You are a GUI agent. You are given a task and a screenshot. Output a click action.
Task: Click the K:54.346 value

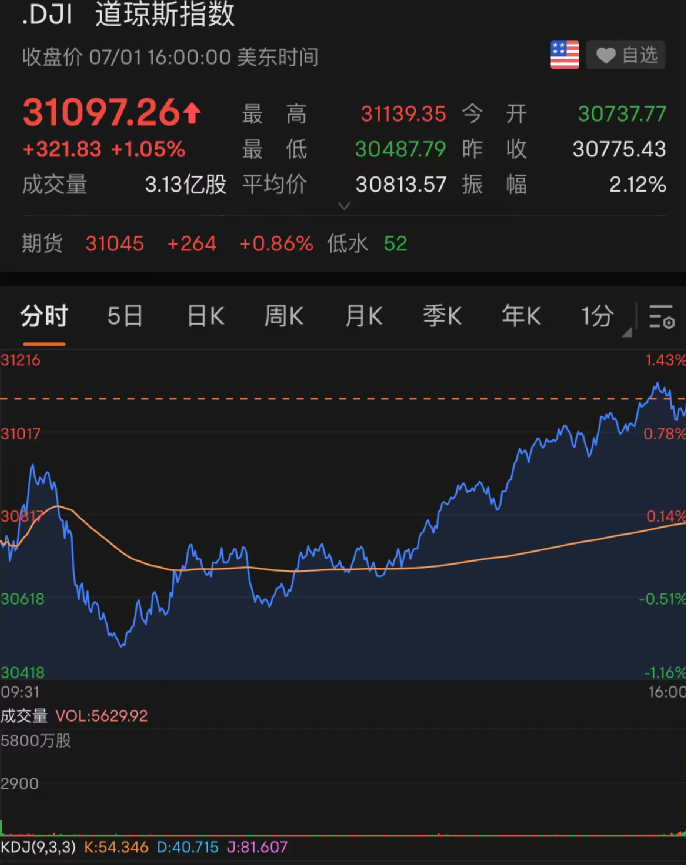coord(116,847)
